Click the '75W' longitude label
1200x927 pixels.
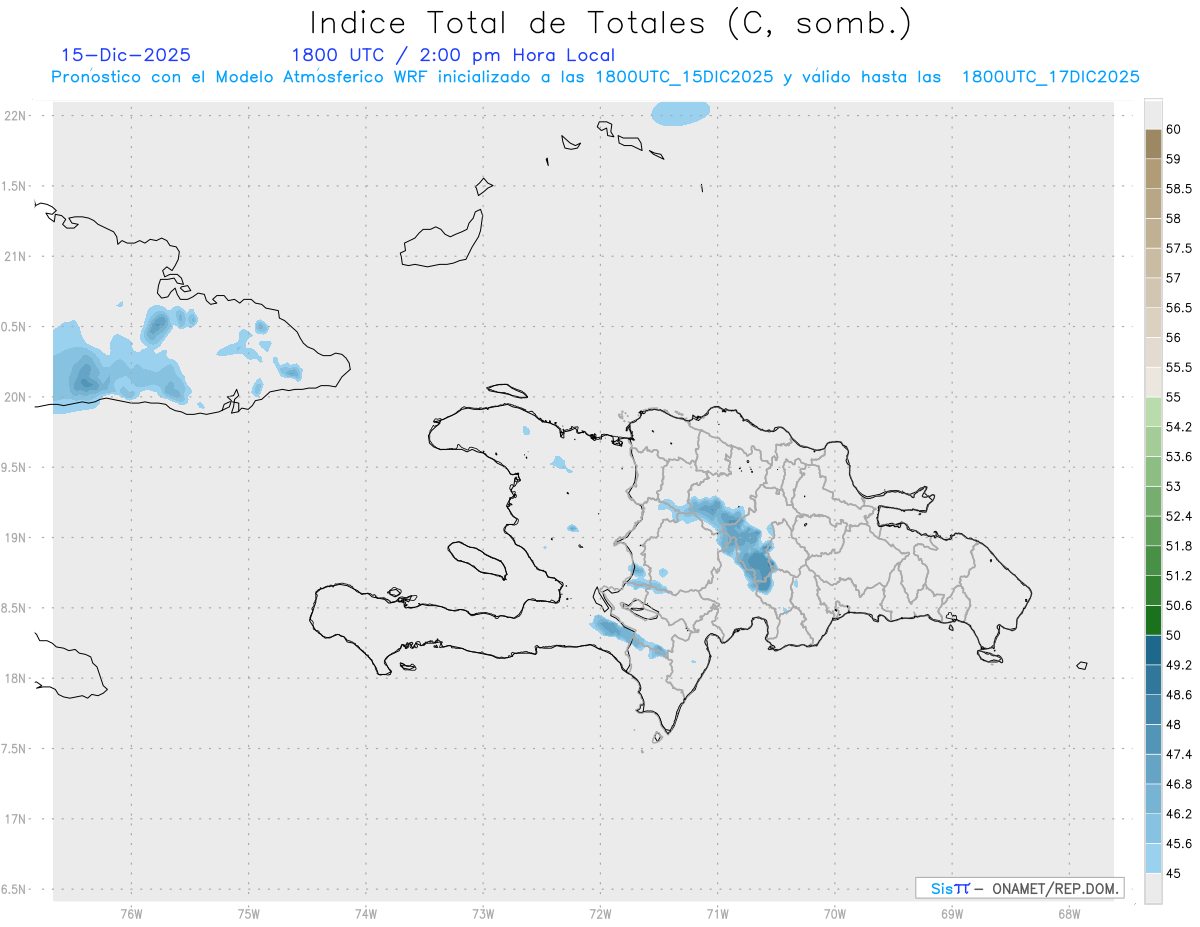coord(248,913)
